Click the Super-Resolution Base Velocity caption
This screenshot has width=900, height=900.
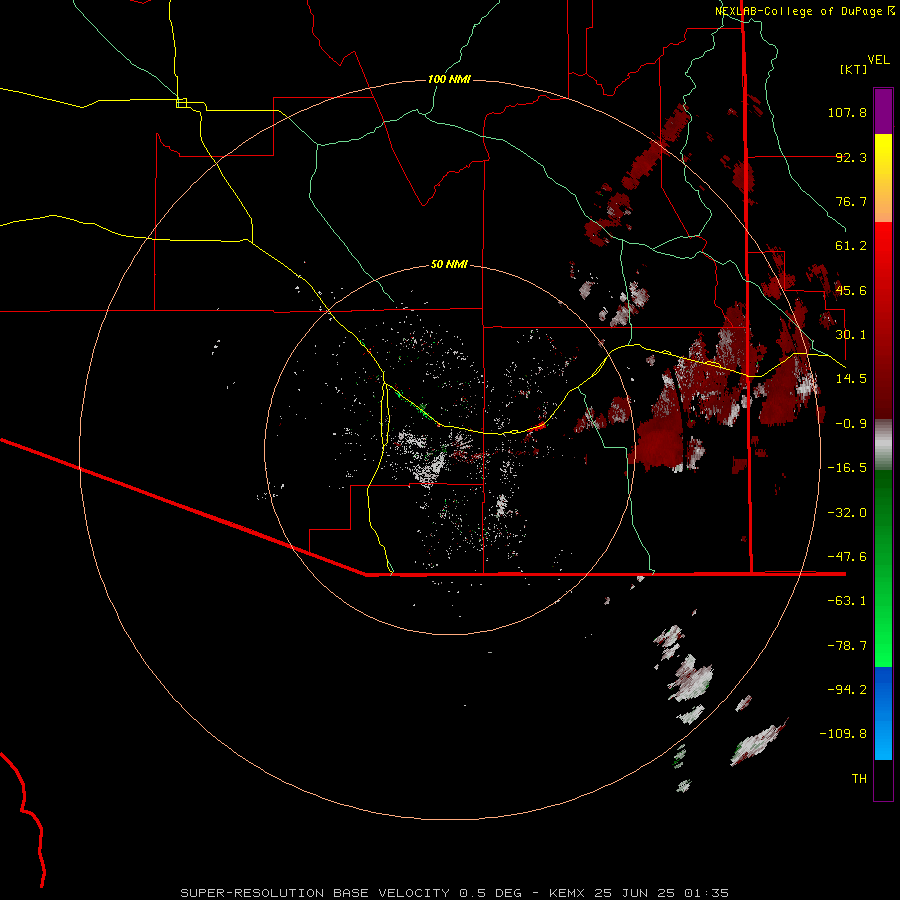[x=455, y=893]
